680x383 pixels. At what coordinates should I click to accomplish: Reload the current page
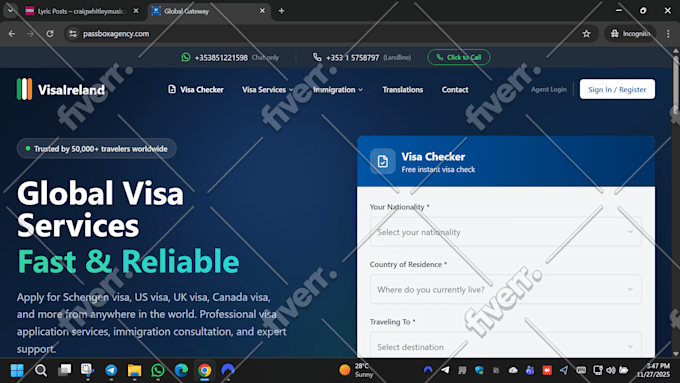click(x=50, y=33)
